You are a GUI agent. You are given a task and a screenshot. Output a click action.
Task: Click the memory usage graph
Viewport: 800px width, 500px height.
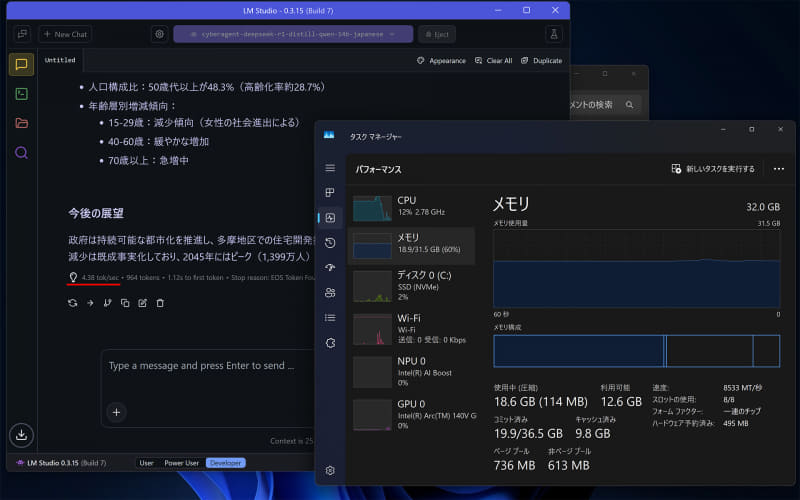(636, 268)
